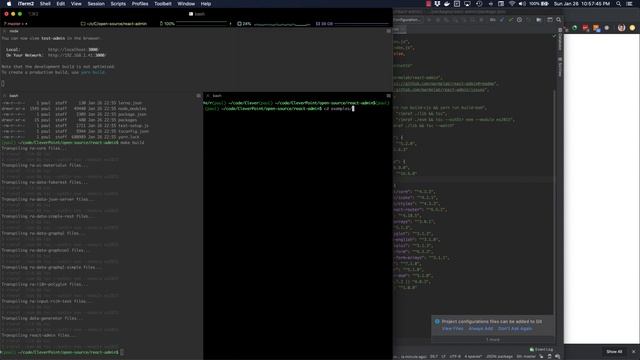Open the Window menu
Image resolution: width=640 pixels, height=360 pixels.
pos(186,4)
